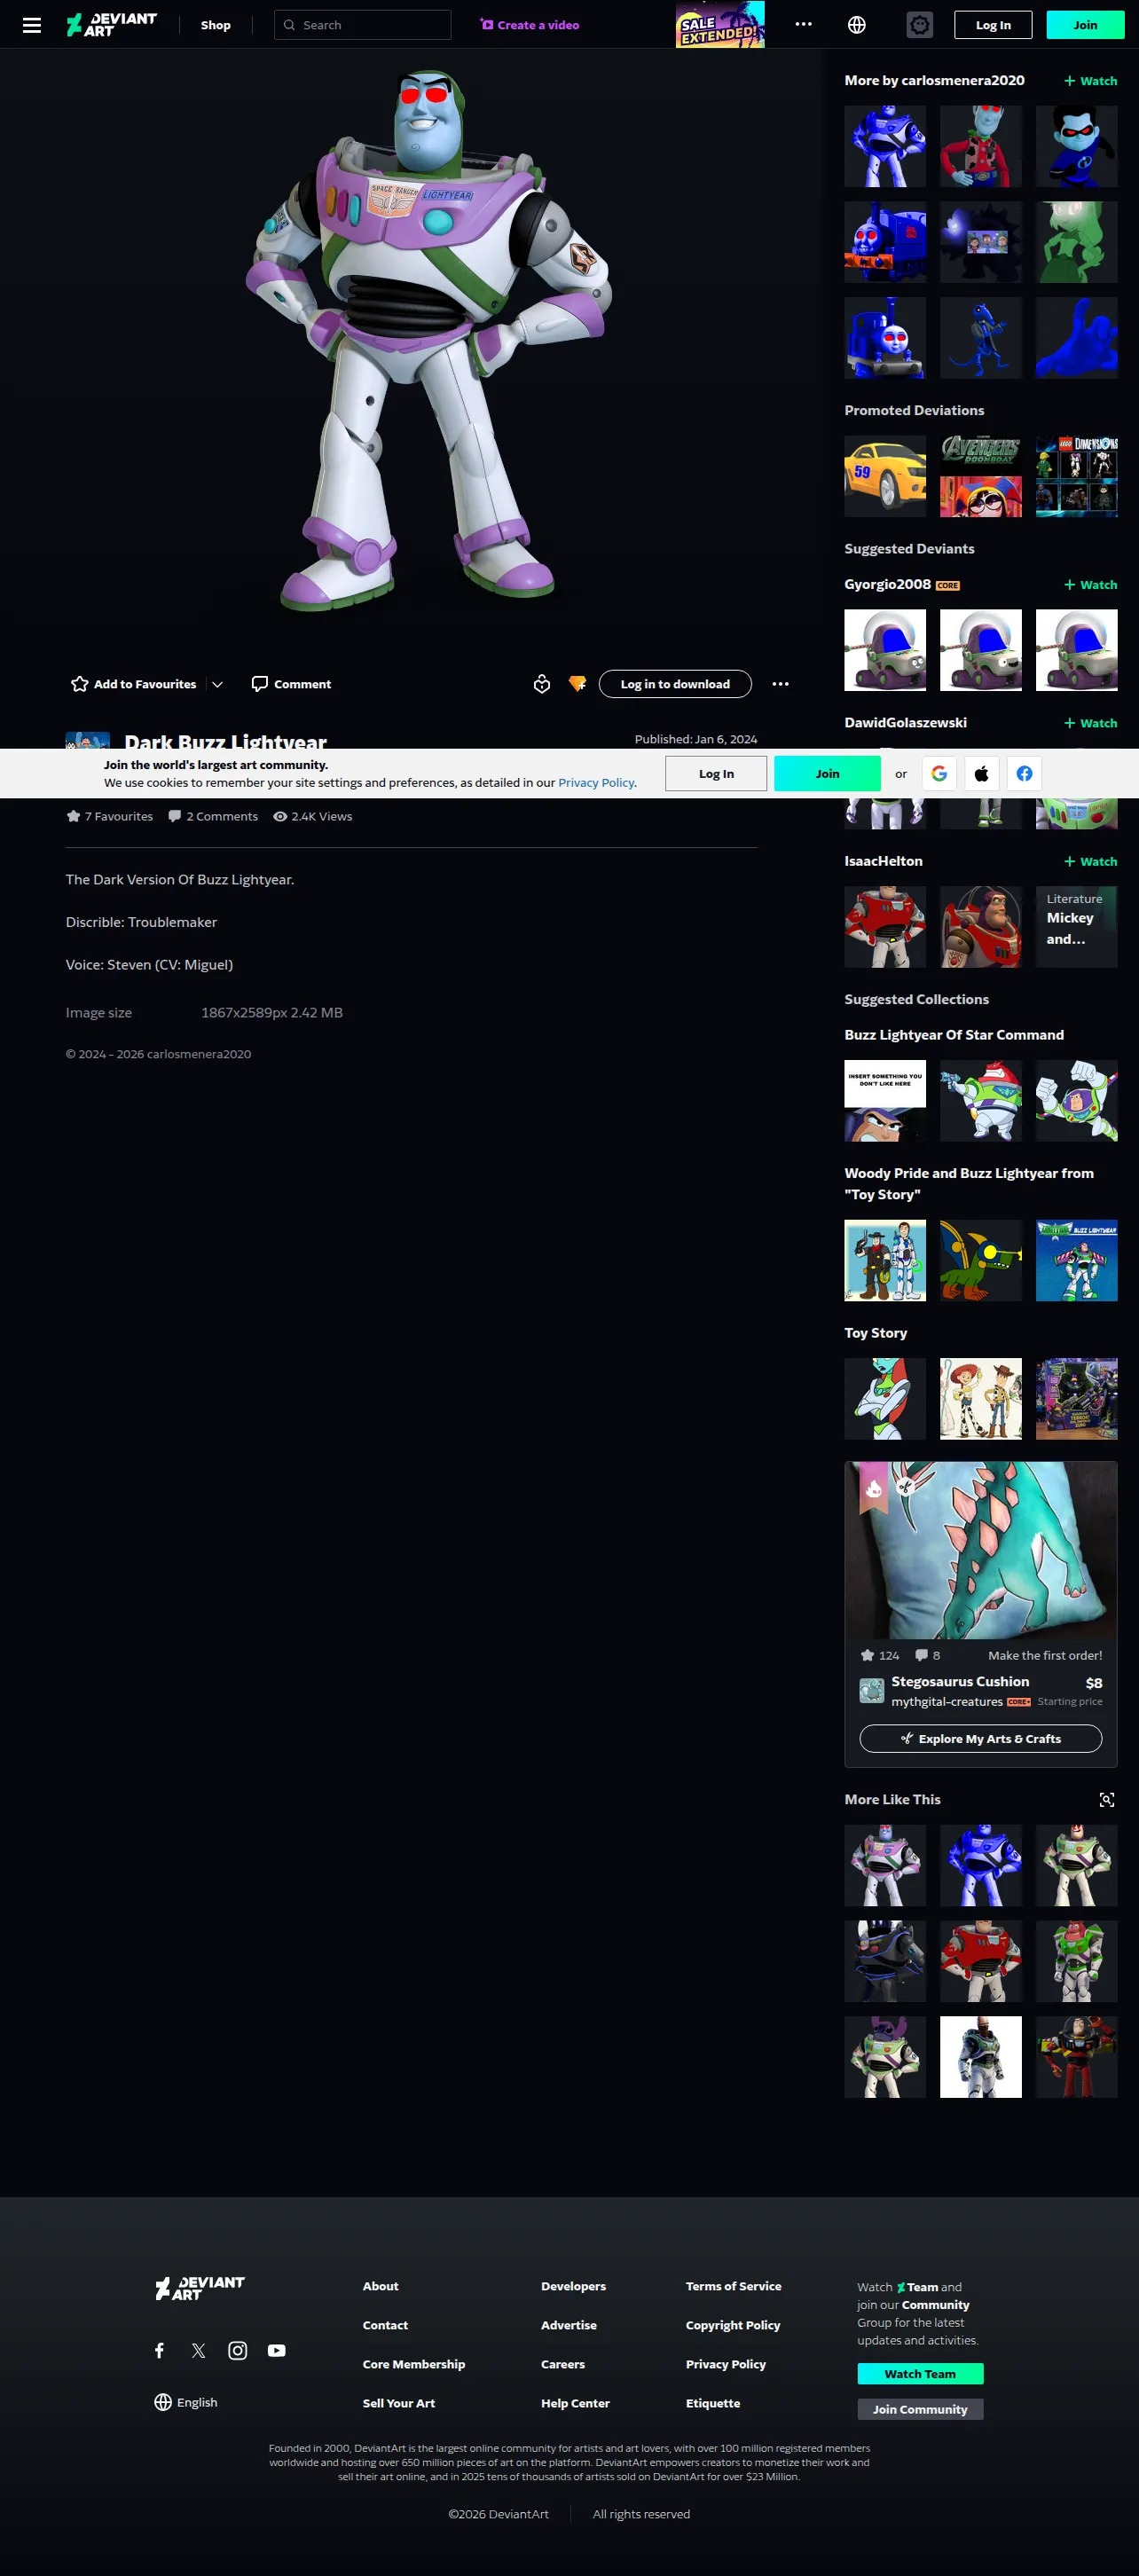Click the star icon on Add to Favourites
The height and width of the screenshot is (2576, 1139).
[80, 684]
